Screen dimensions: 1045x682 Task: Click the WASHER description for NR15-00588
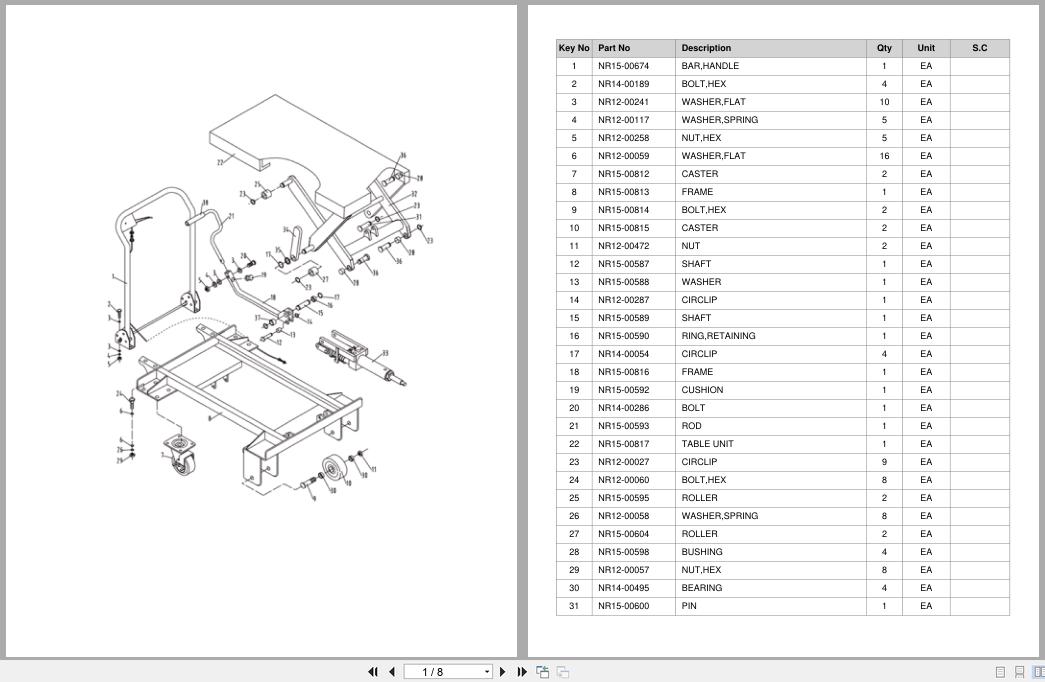pyautogui.click(x=701, y=282)
